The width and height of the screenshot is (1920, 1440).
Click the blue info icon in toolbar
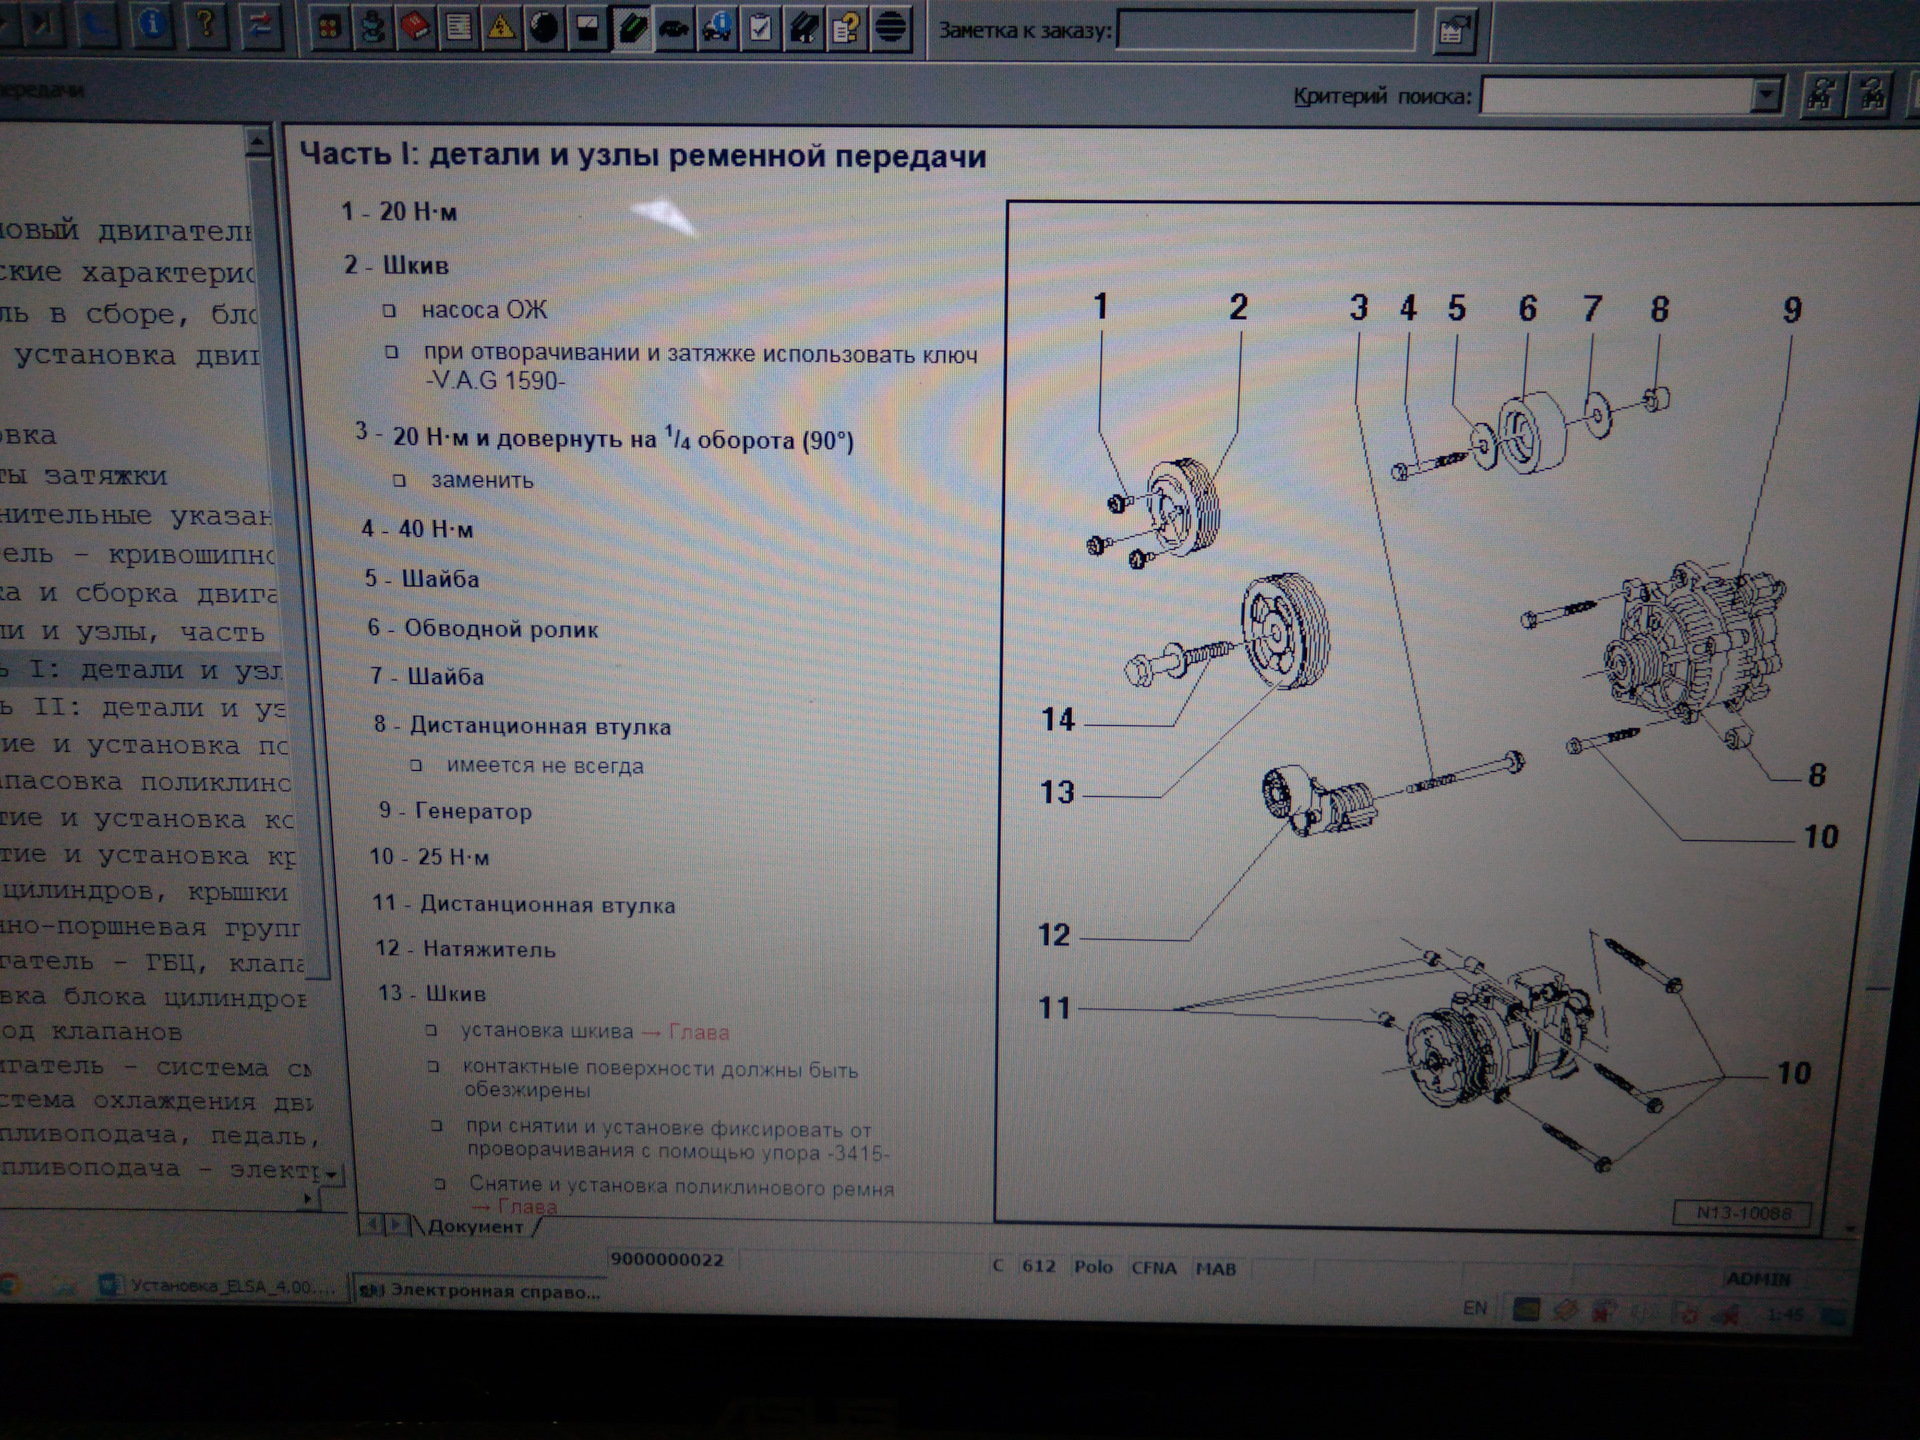click(x=152, y=24)
